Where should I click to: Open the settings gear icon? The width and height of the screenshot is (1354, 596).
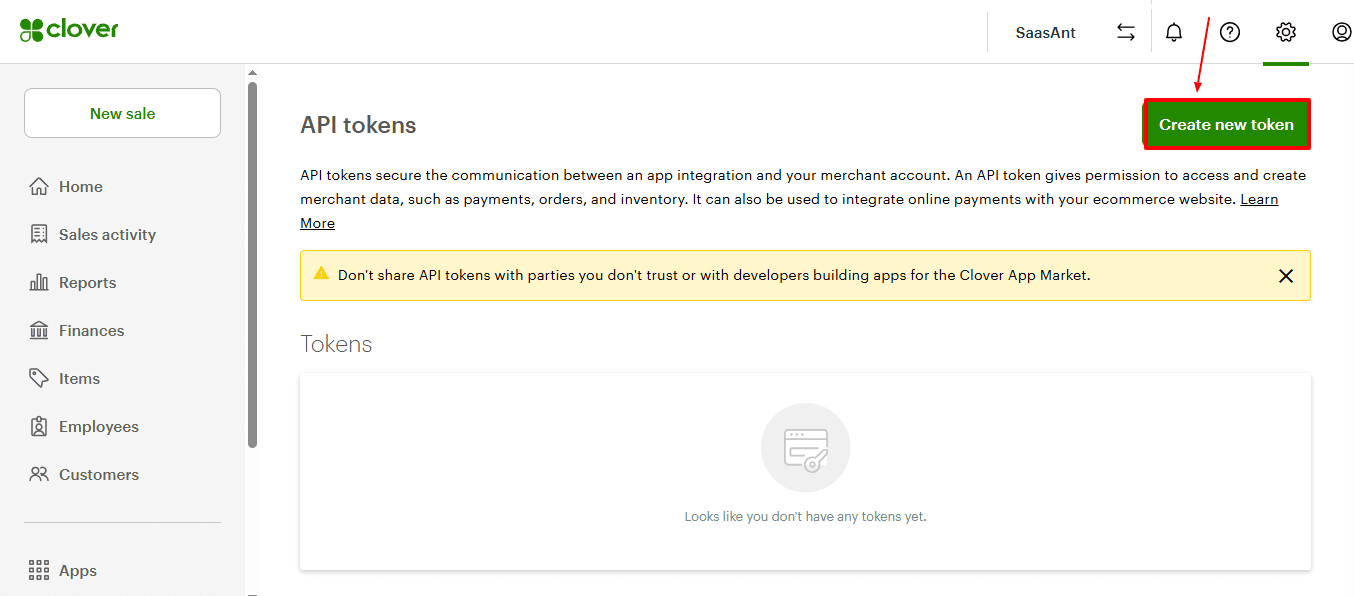coord(1286,32)
